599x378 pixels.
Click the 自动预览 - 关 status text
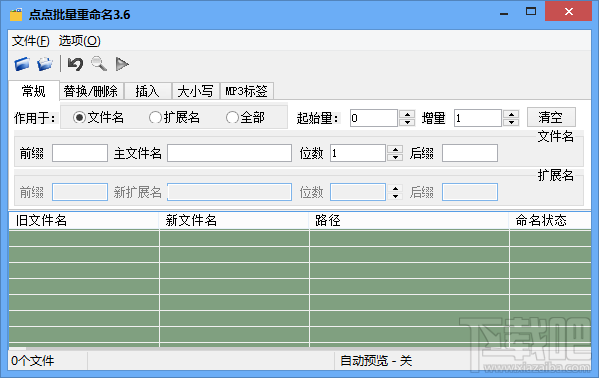coord(376,361)
